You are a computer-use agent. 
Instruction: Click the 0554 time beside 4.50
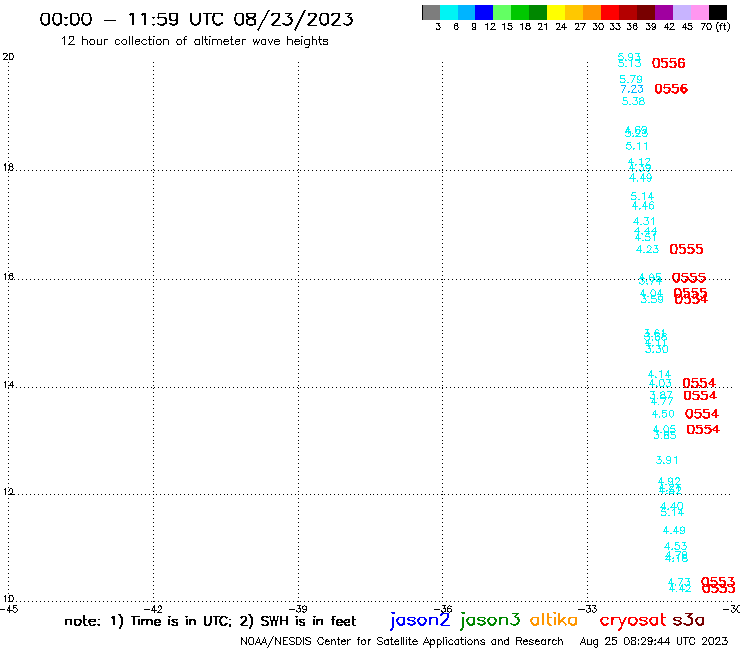(702, 414)
